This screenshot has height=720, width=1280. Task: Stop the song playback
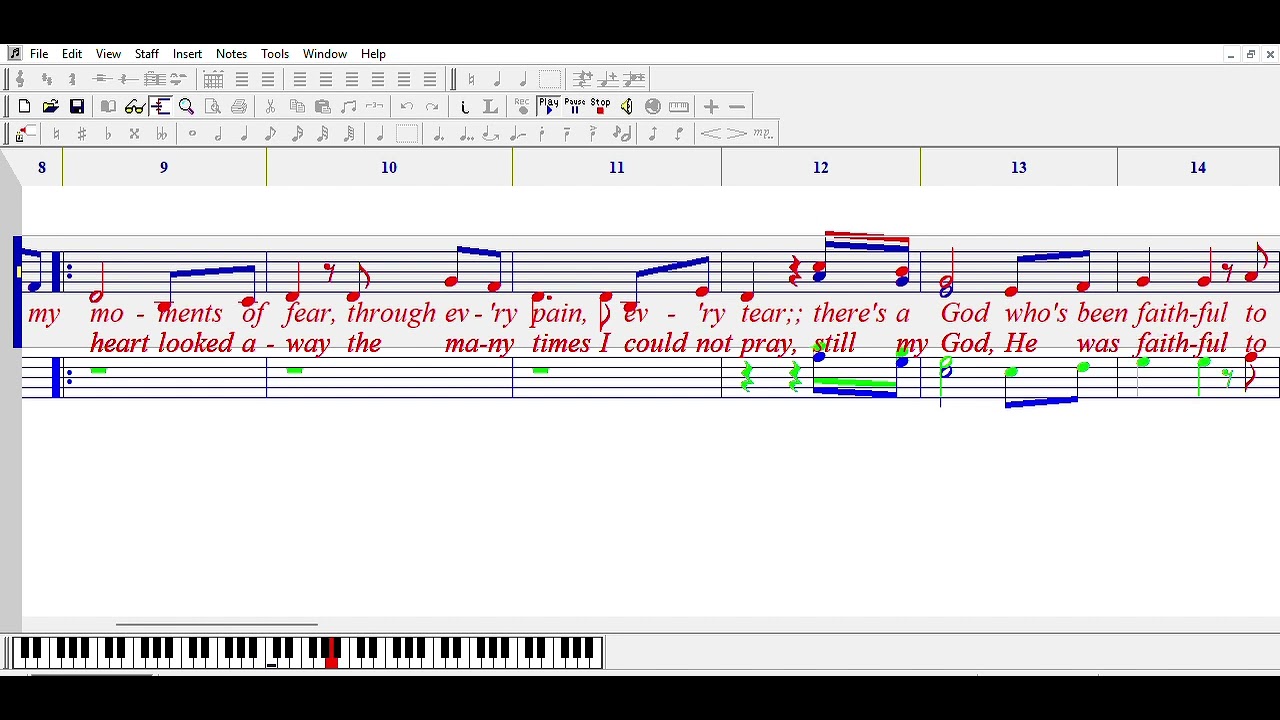[x=600, y=107]
